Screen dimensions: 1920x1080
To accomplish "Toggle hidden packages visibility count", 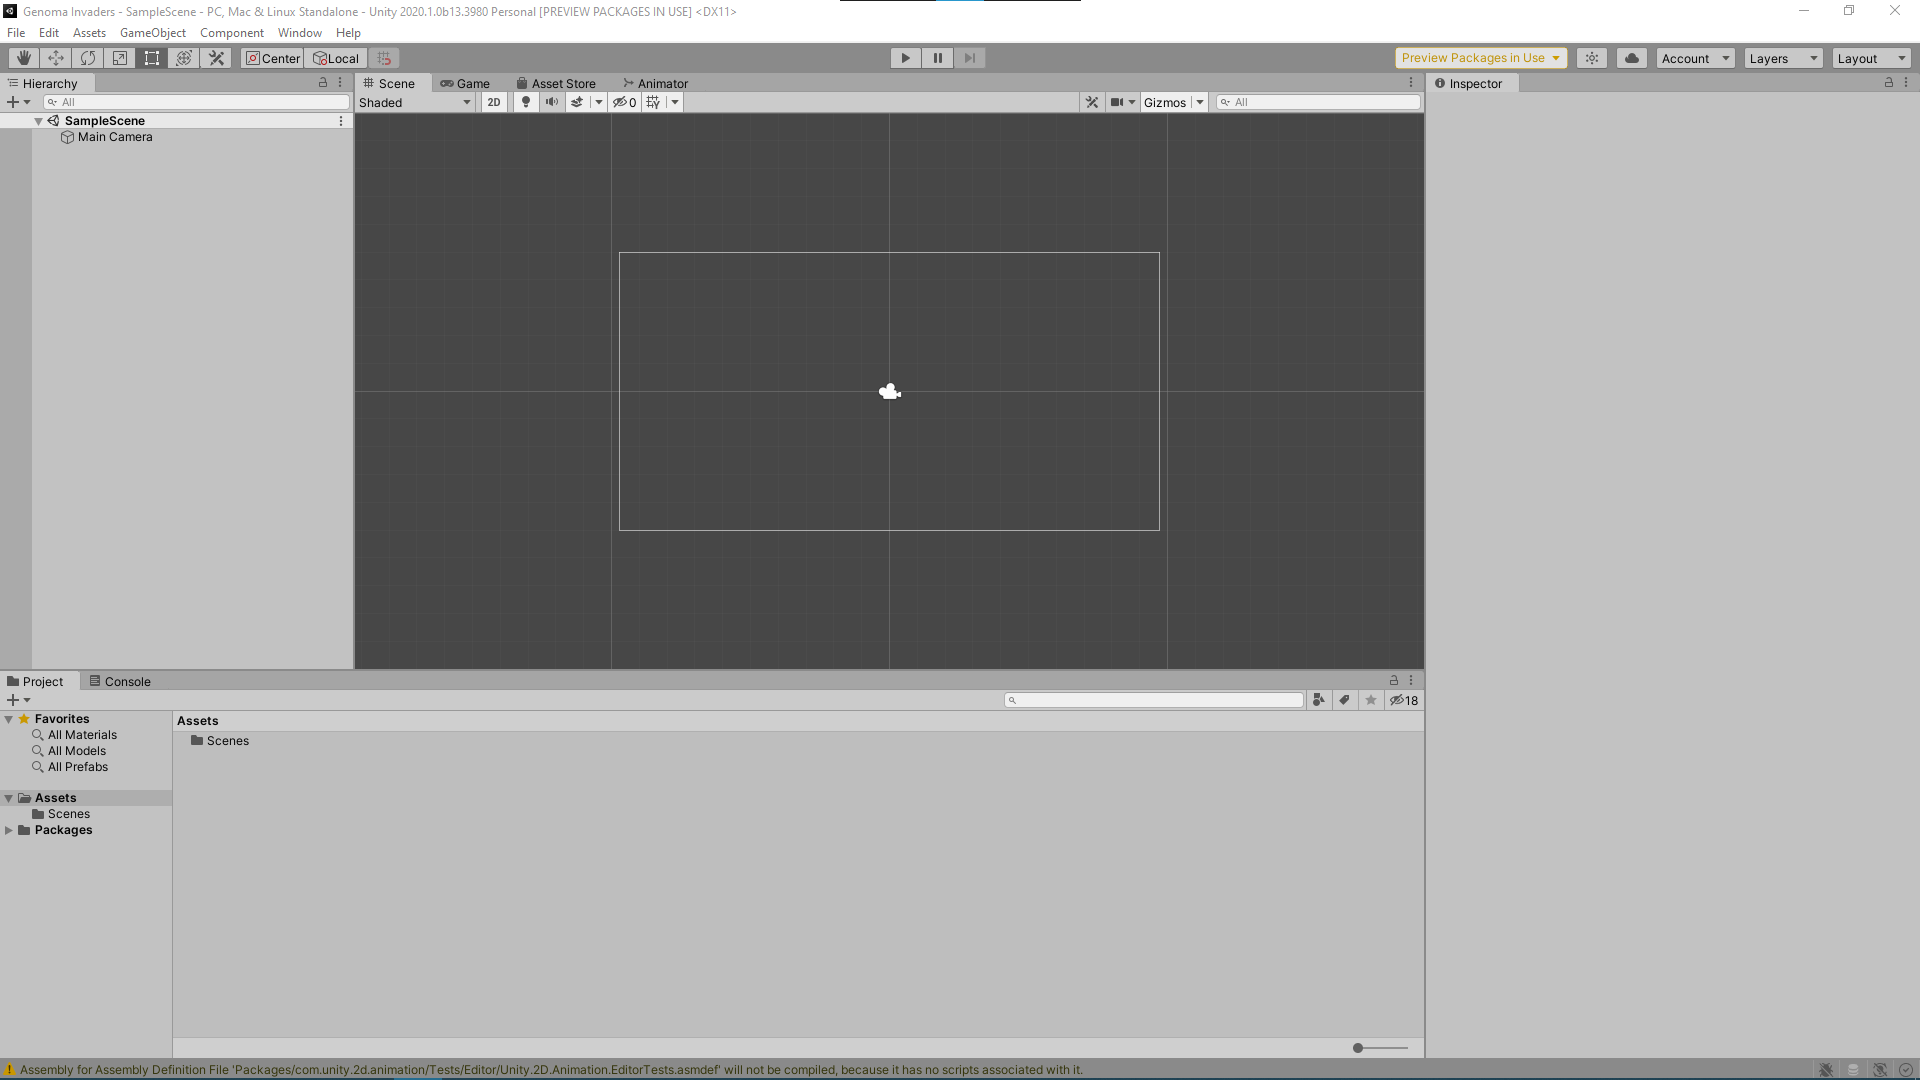I will pyautogui.click(x=1404, y=700).
